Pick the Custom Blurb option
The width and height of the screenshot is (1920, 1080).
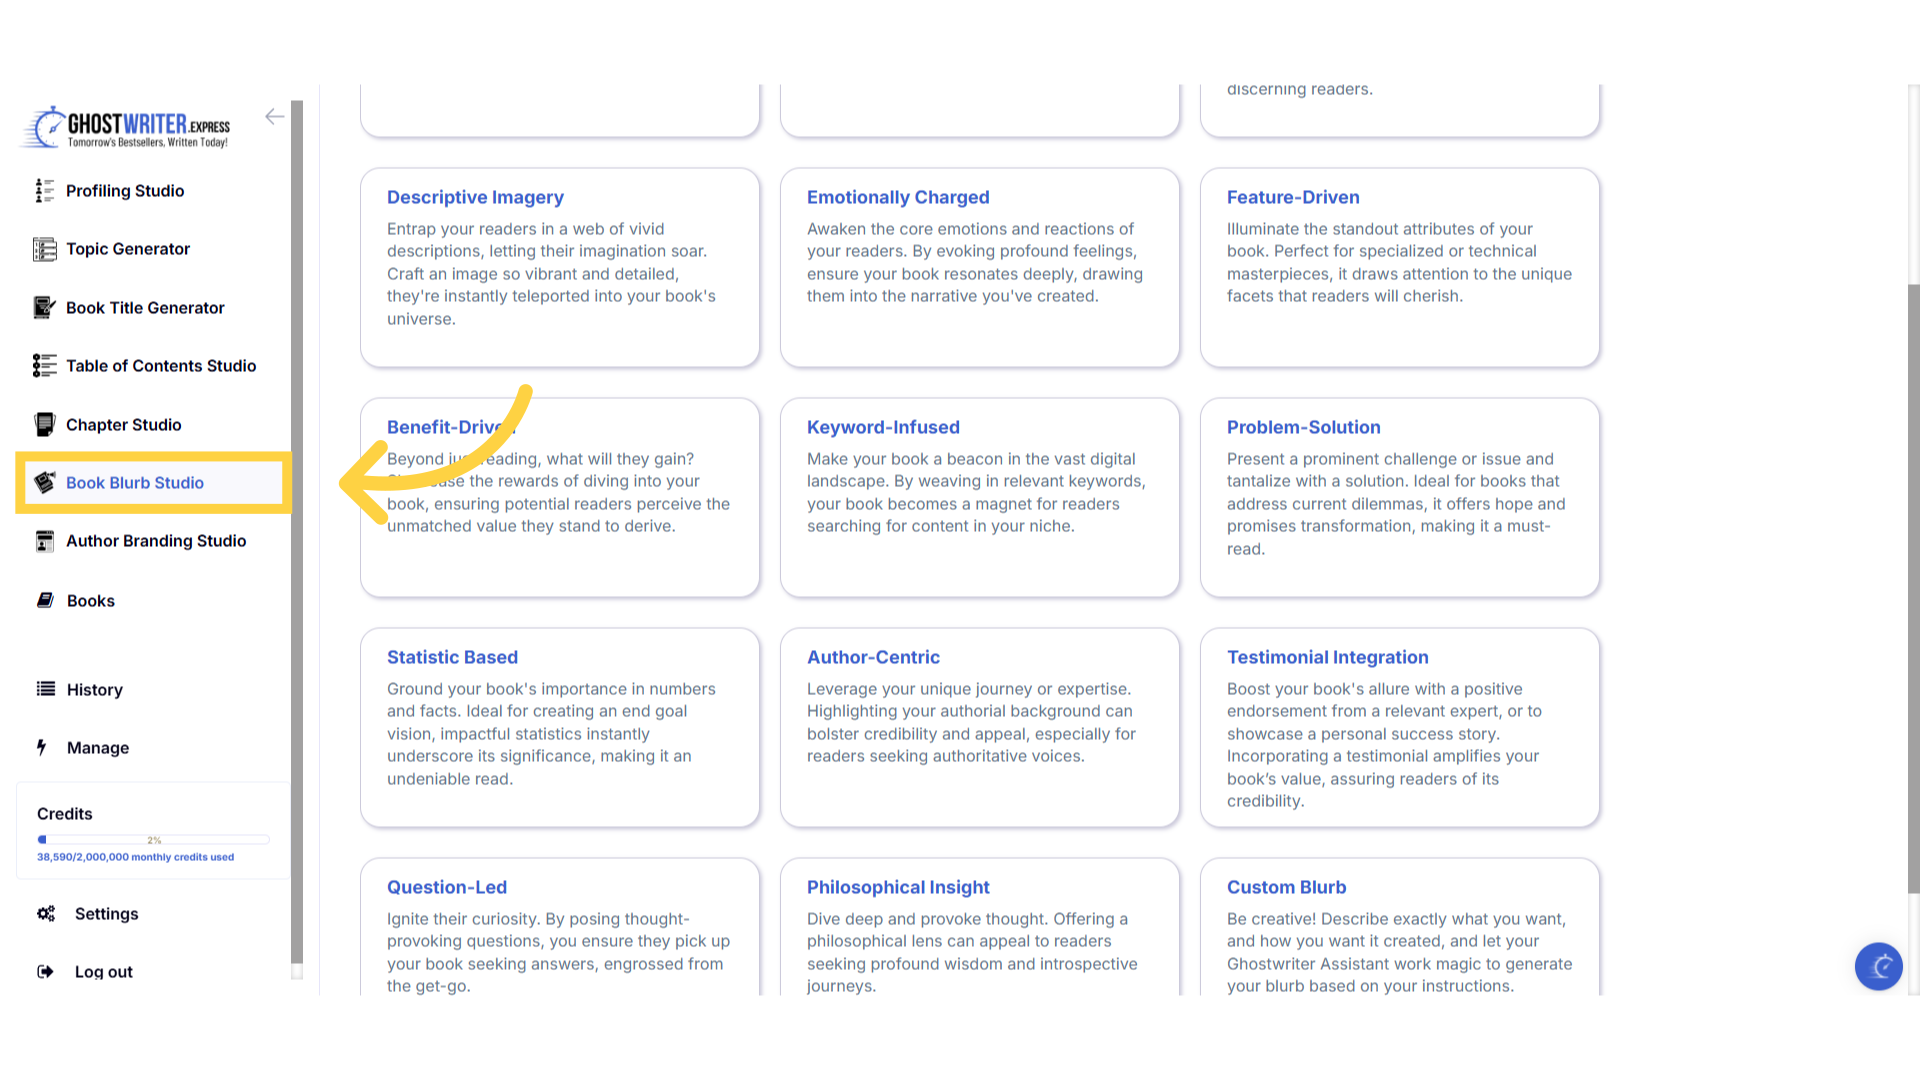pyautogui.click(x=1399, y=927)
